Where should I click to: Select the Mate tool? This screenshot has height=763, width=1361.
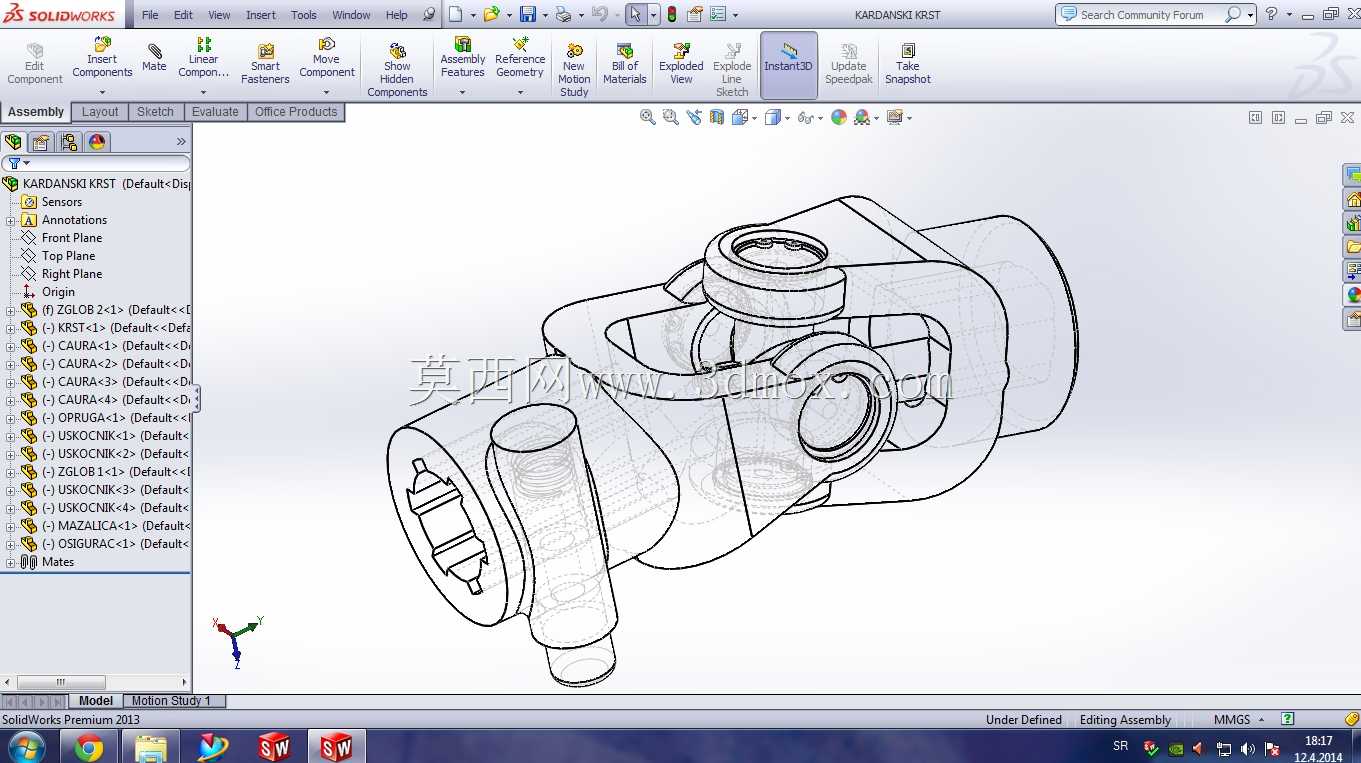click(154, 58)
